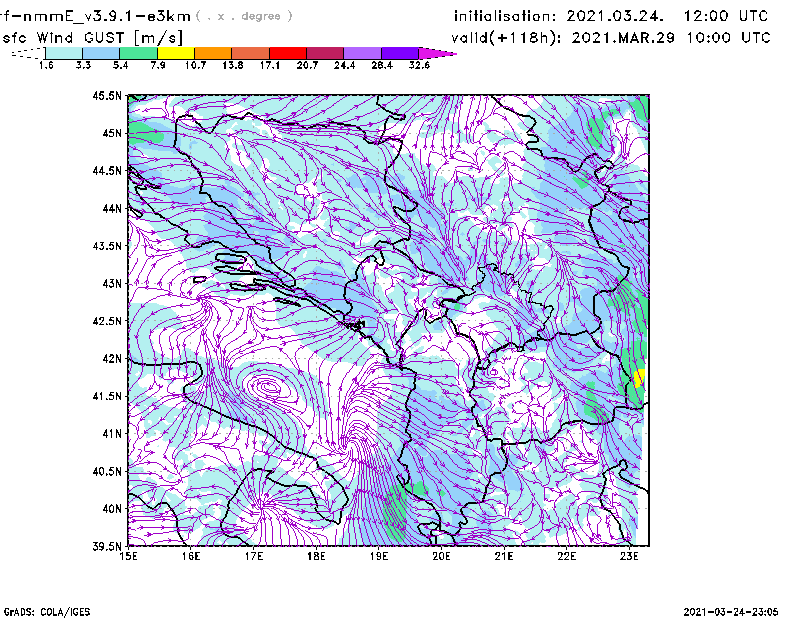The height and width of the screenshot is (618, 800).
Task: Click the 39.5N latitude label
Action: [x=107, y=547]
